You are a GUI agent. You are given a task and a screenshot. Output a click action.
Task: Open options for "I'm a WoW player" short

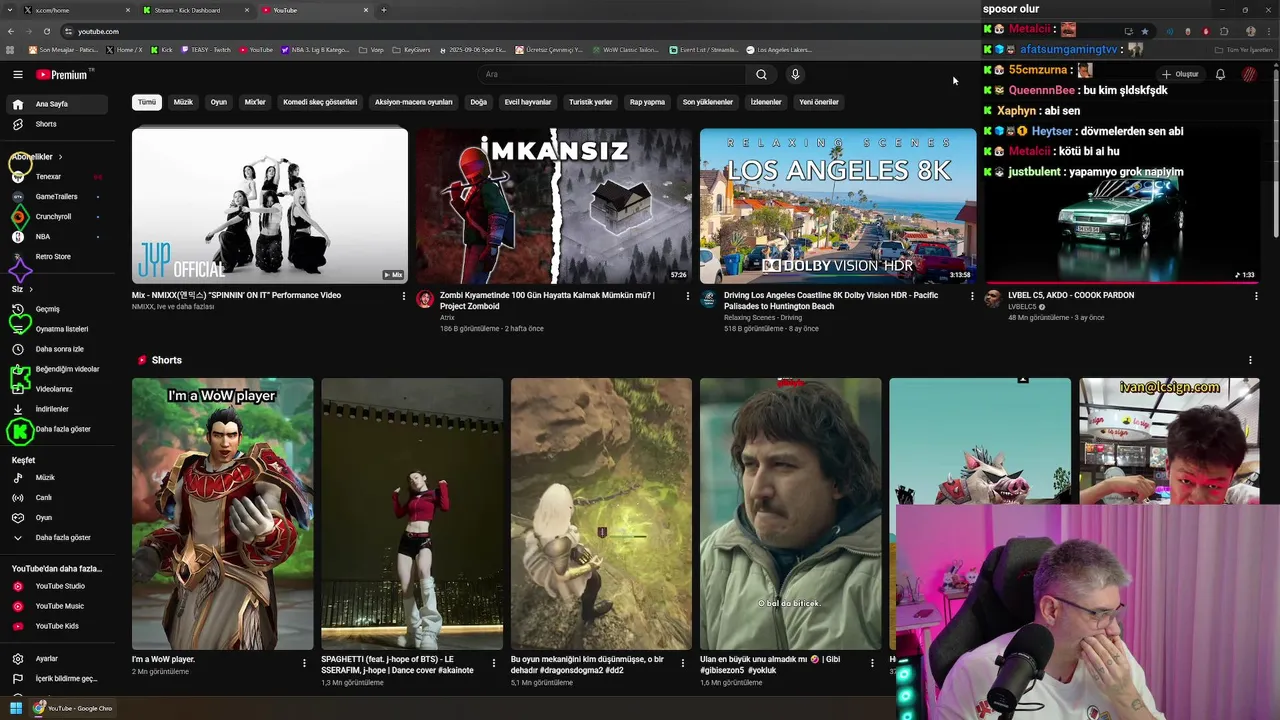(x=304, y=663)
